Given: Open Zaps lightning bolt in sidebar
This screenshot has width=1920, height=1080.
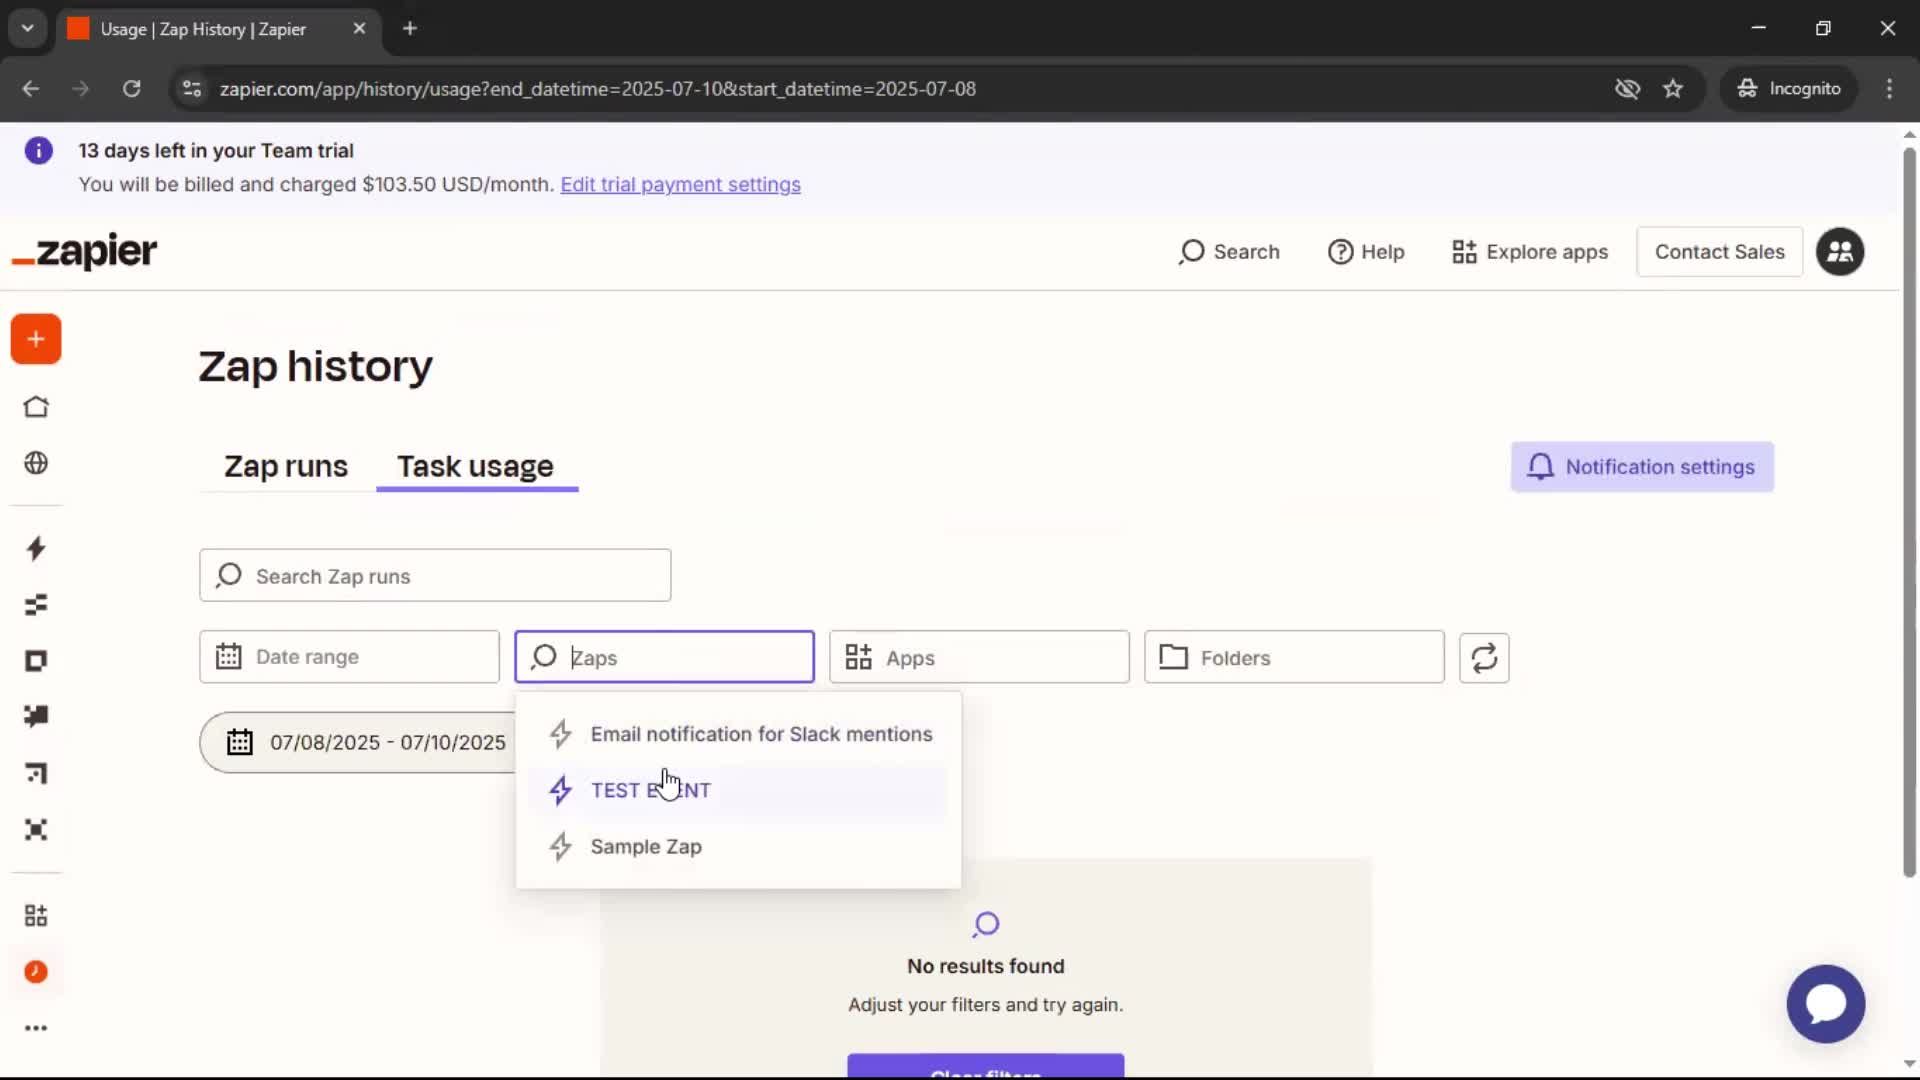Looking at the screenshot, I should pos(36,548).
